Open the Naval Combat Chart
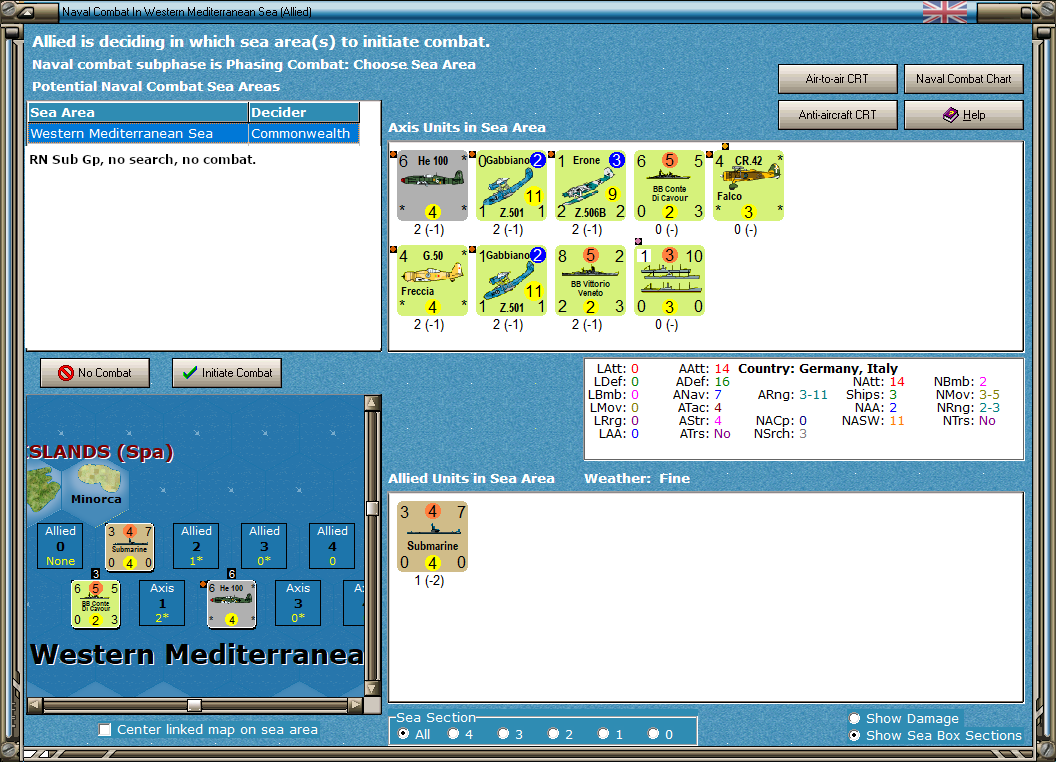The width and height of the screenshot is (1056, 762). [963, 79]
